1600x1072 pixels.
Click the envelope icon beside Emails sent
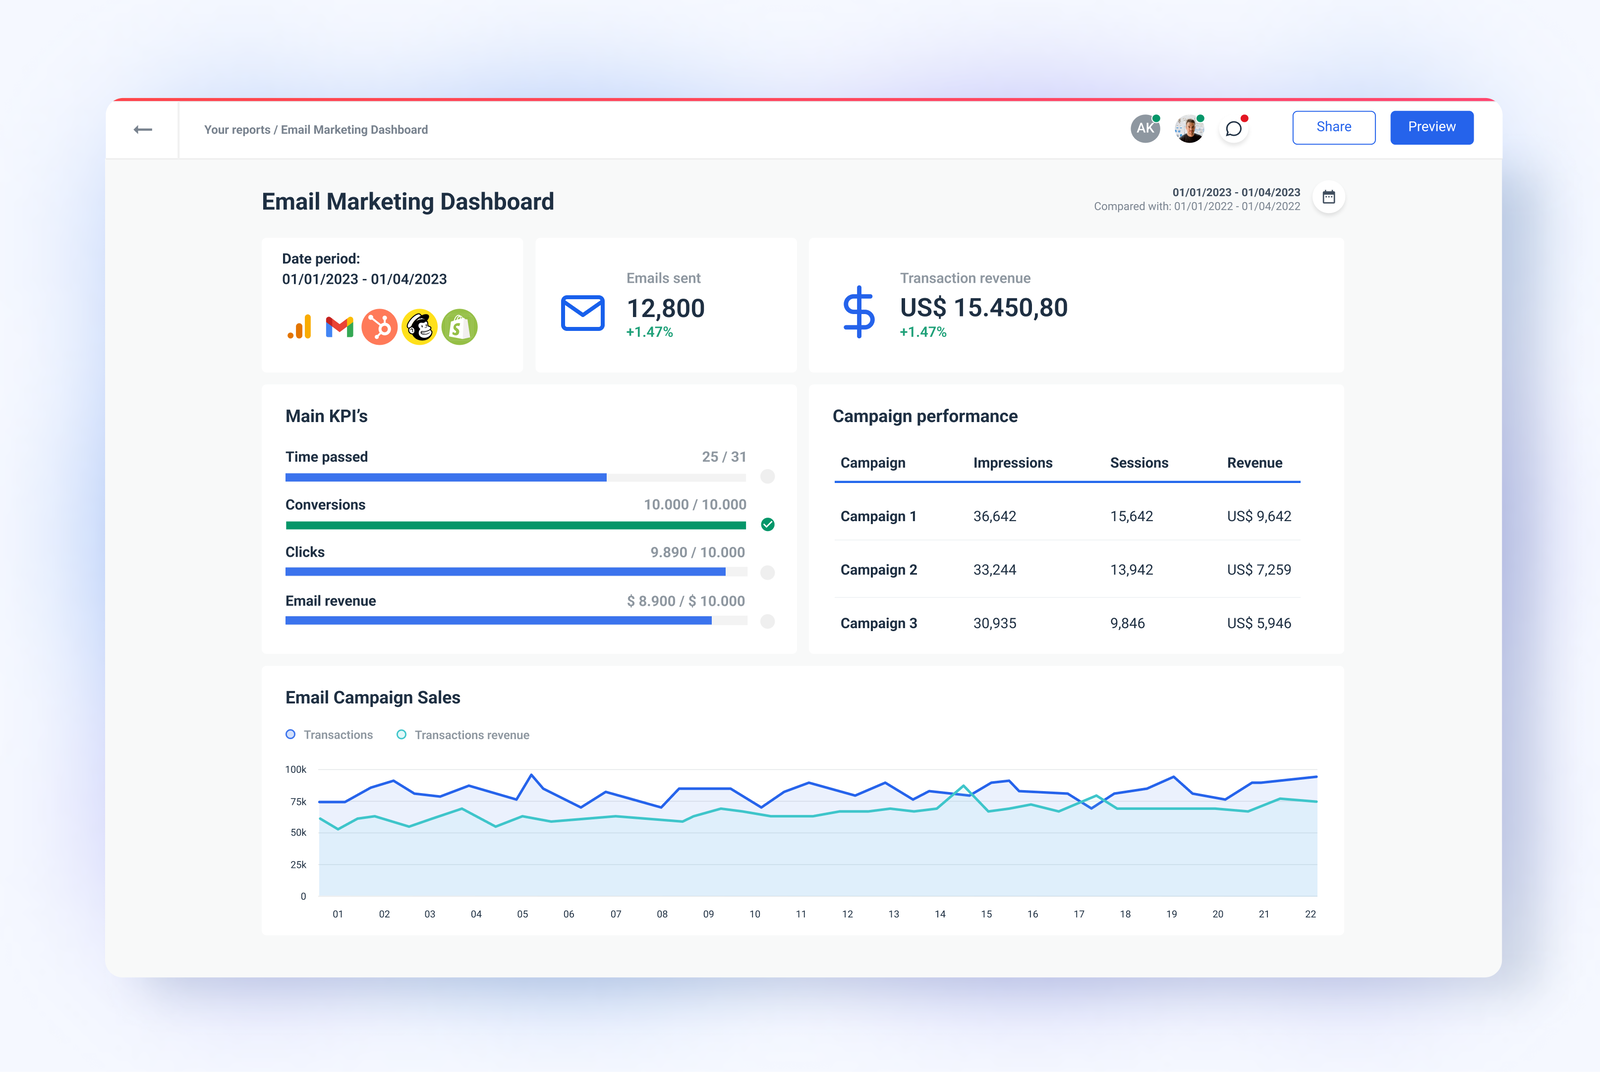click(x=582, y=313)
